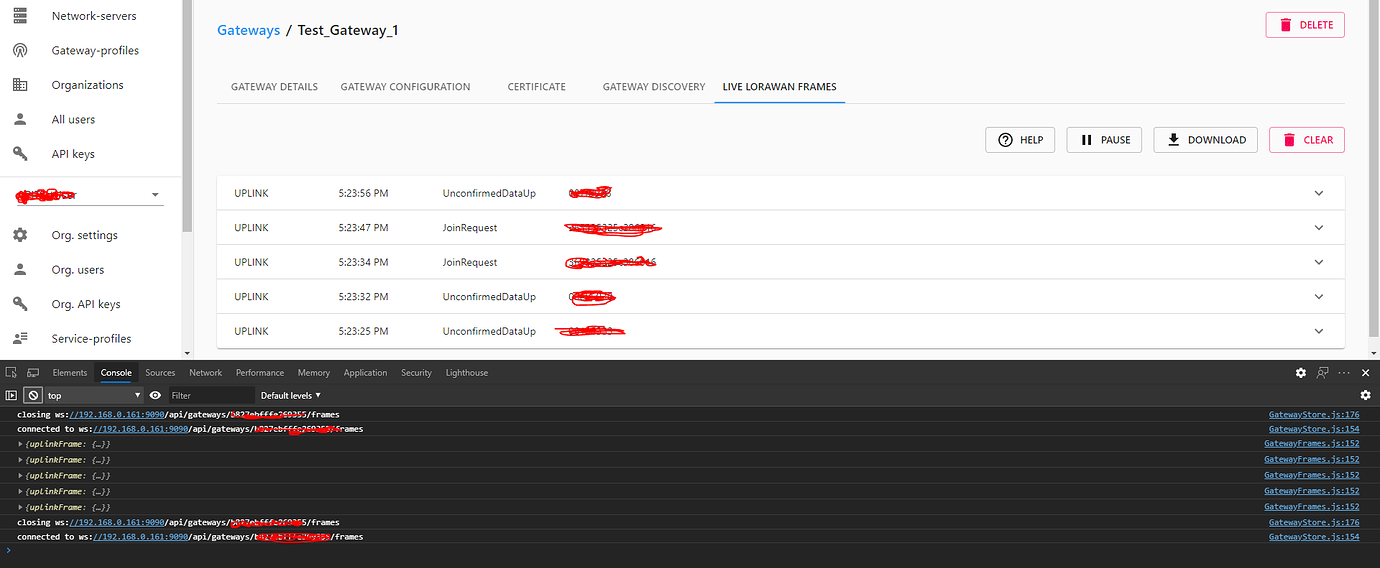Click the 5:23:56 PM timestamp
1380x568 pixels.
tap(364, 193)
